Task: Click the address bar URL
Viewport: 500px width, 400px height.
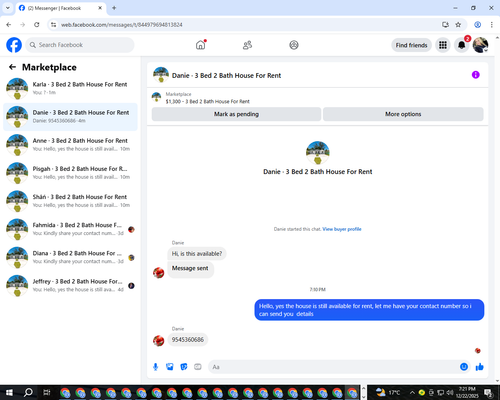Action: pos(122,25)
